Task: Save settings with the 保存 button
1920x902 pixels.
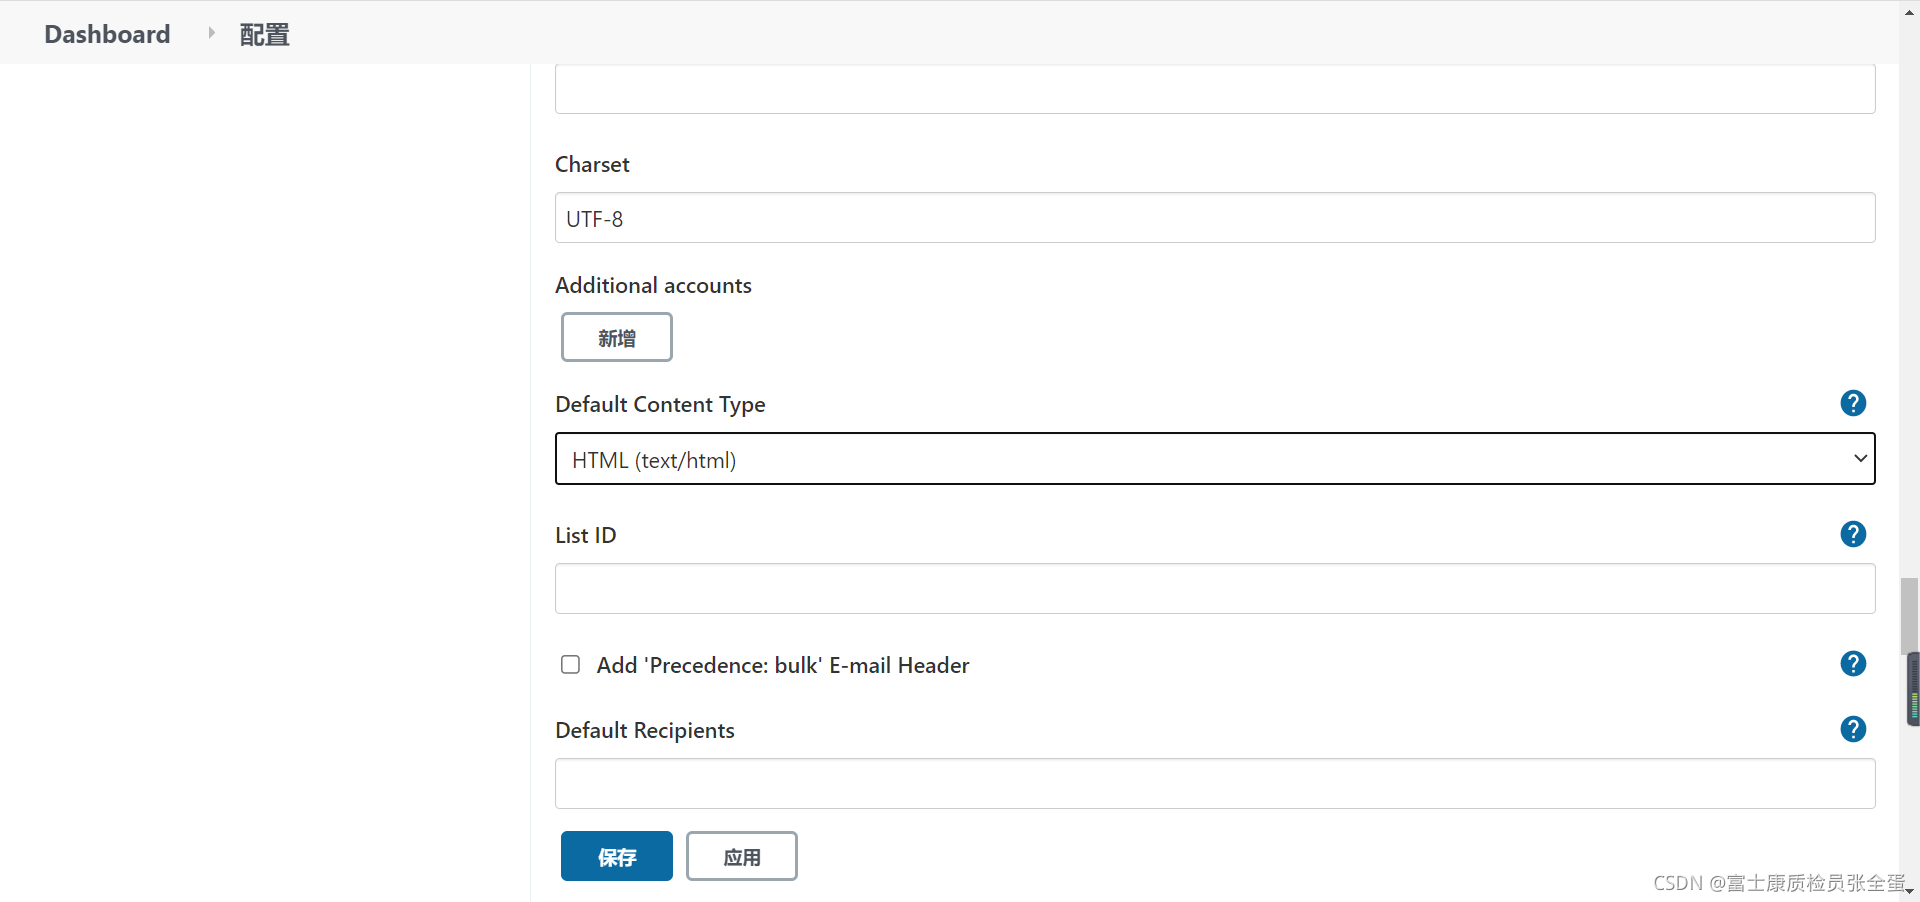Action: (616, 856)
